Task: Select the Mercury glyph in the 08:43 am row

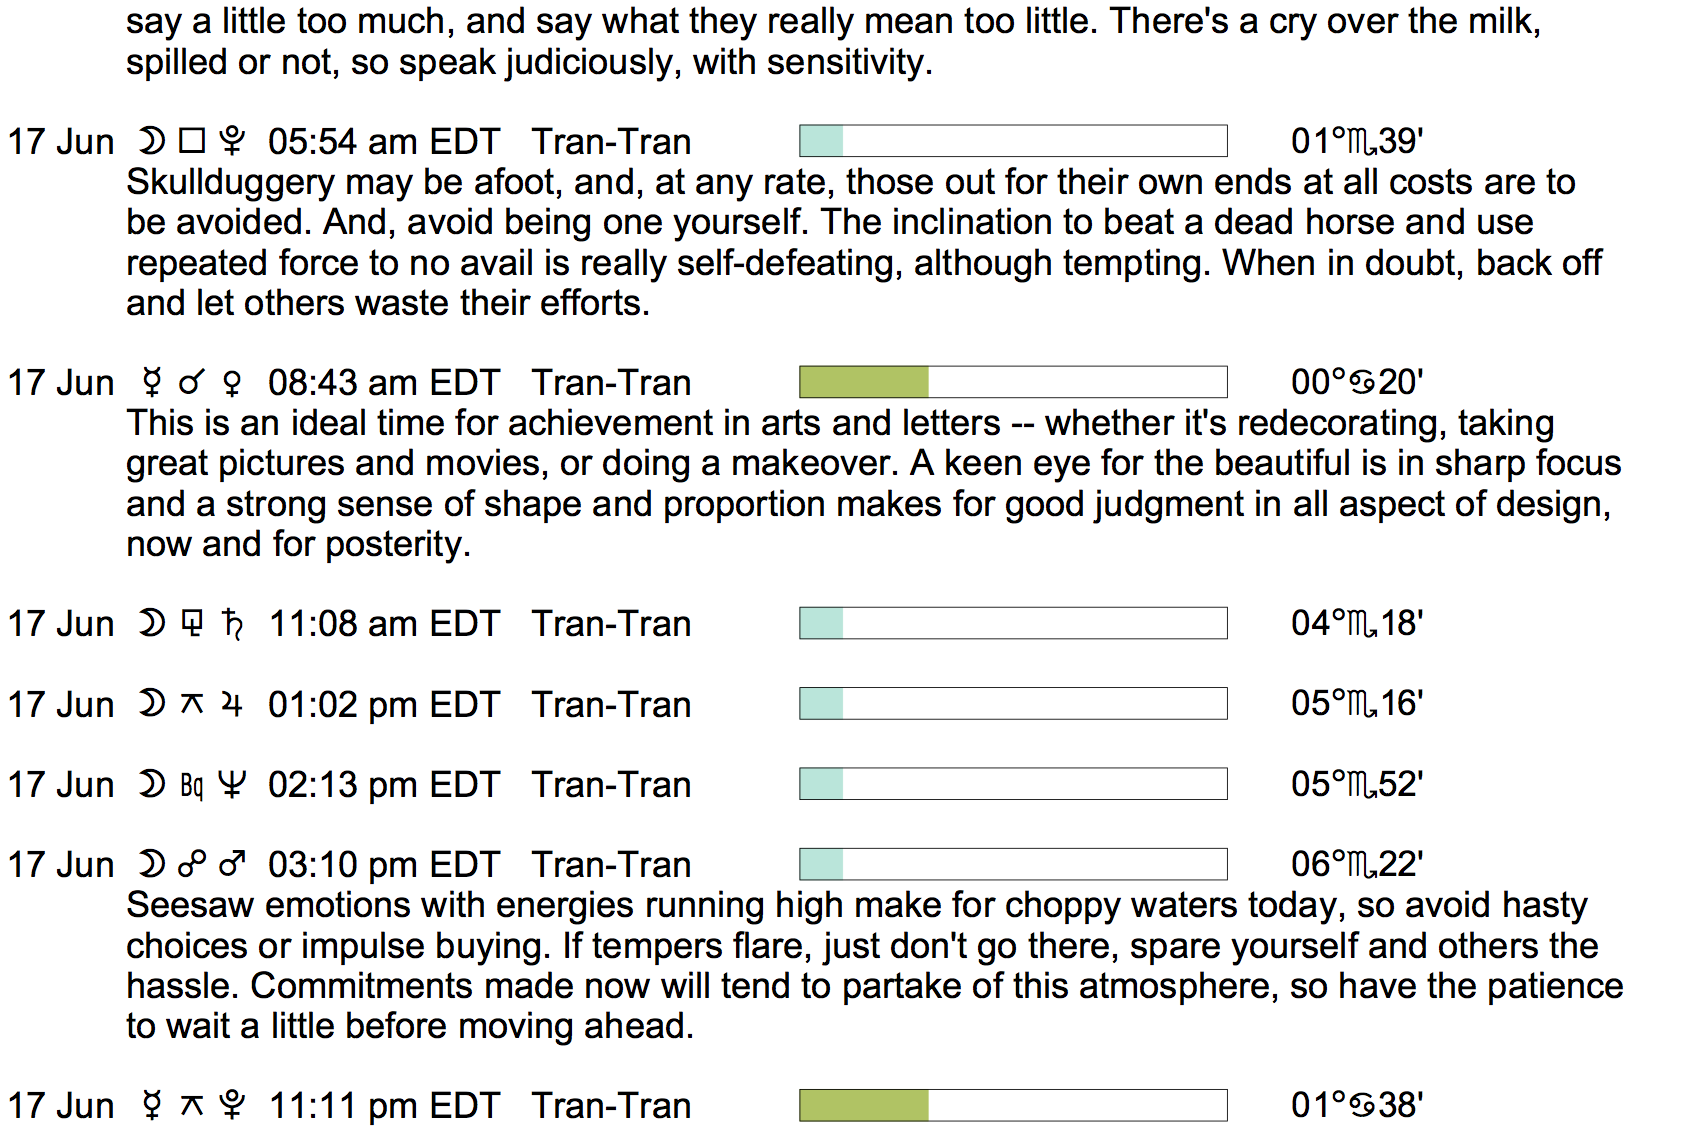Action: coord(152,383)
